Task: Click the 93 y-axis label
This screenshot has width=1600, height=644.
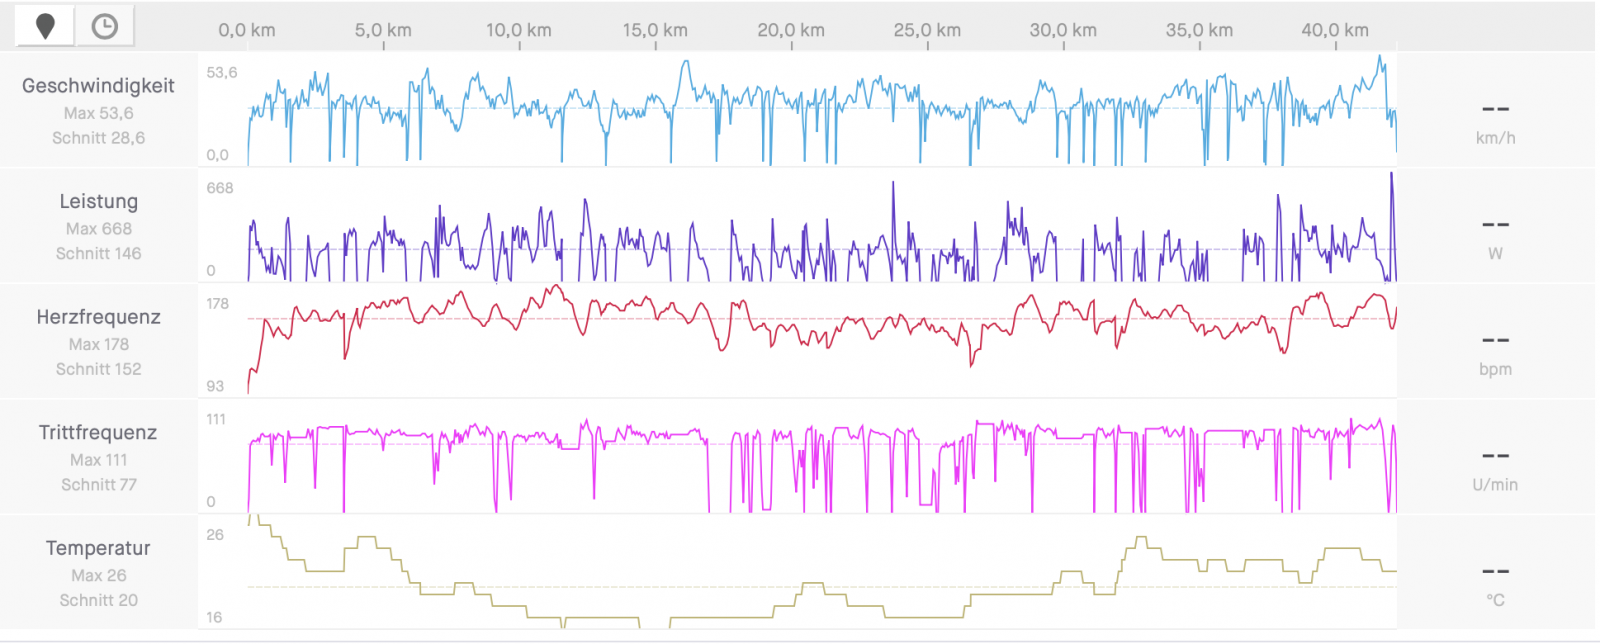Action: [215, 386]
